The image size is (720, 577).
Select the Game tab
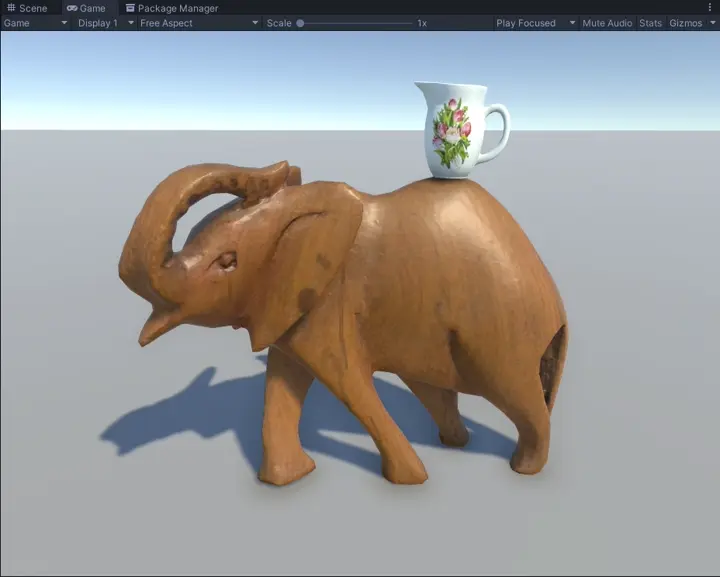87,8
